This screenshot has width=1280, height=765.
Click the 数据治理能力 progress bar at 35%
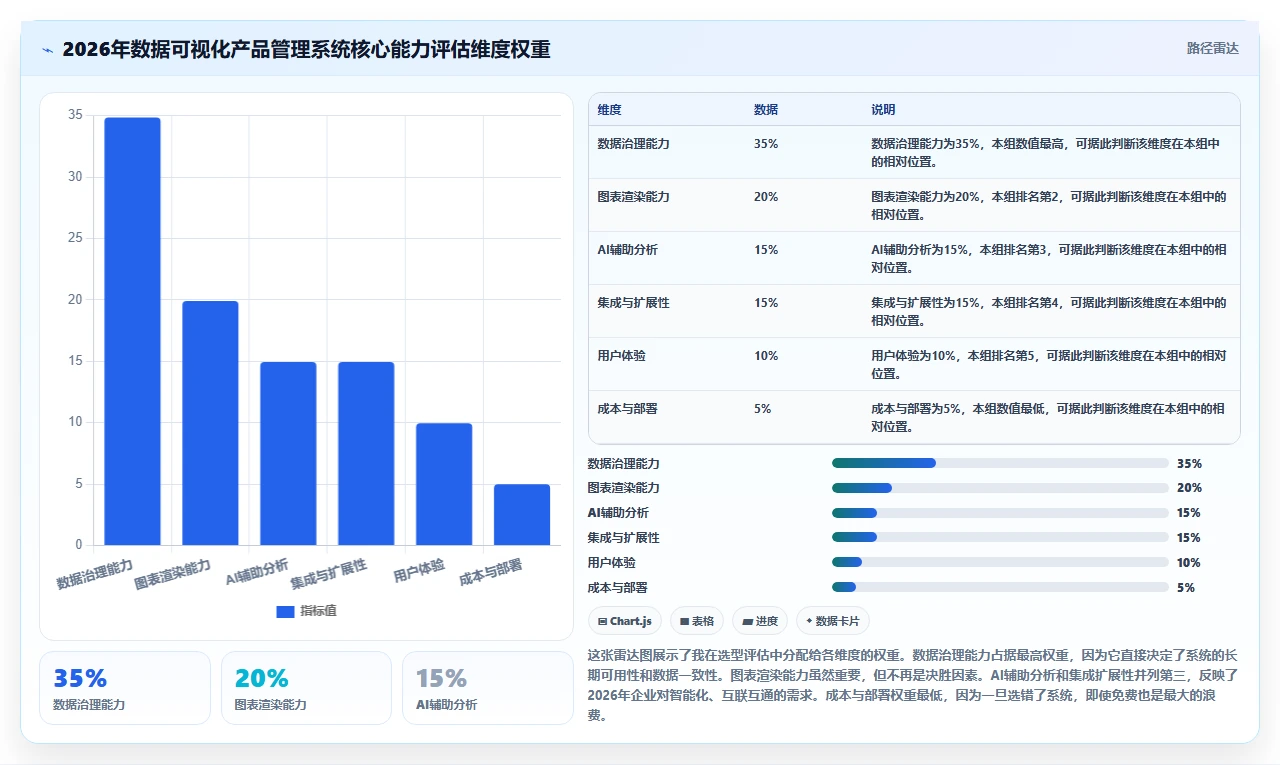pyautogui.click(x=1000, y=463)
